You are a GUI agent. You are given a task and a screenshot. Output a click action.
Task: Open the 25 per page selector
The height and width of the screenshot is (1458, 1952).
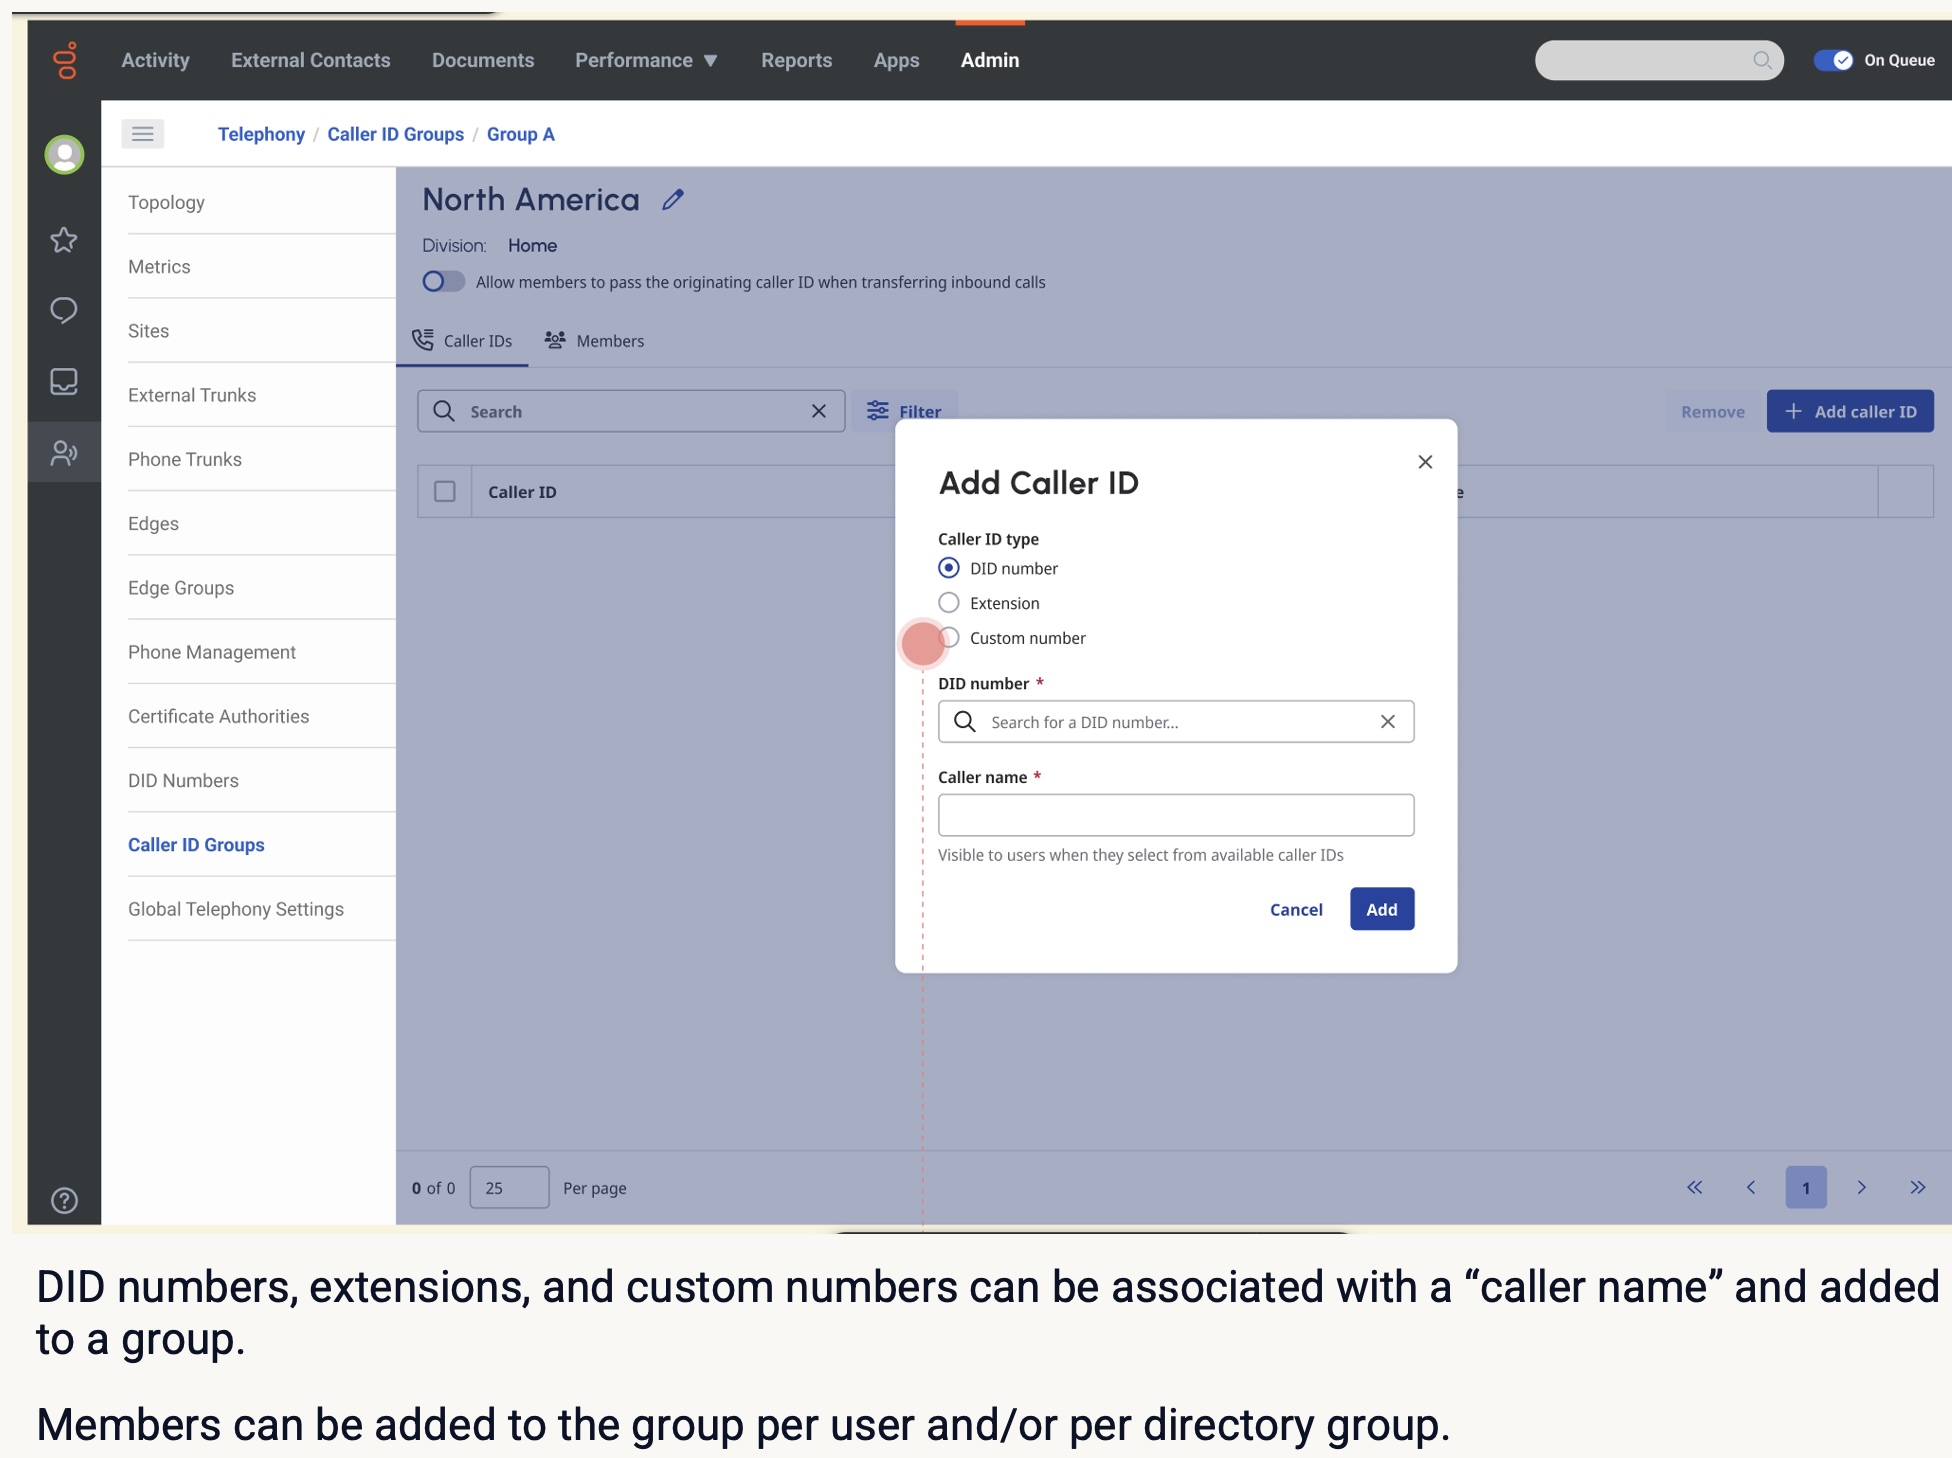509,1188
